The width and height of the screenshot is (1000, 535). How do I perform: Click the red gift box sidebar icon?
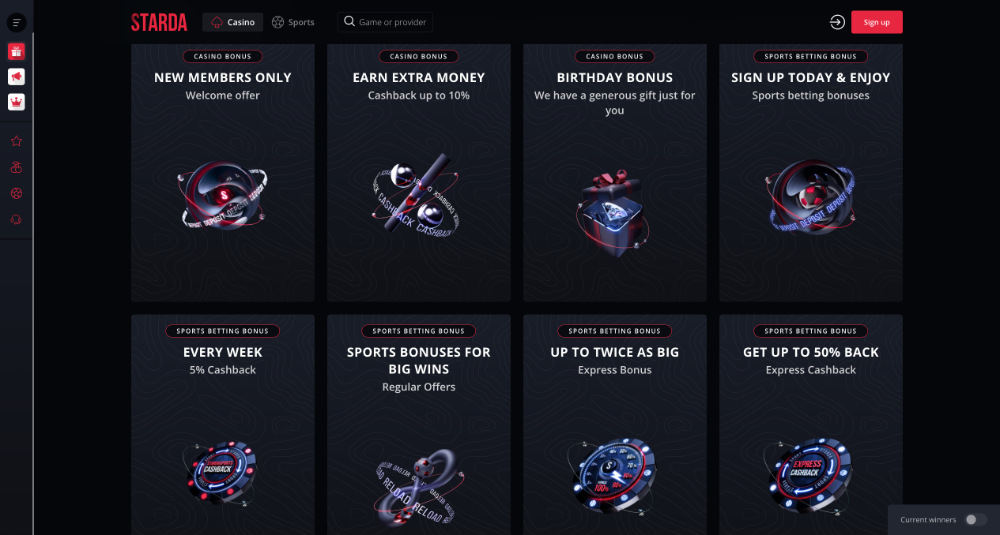point(16,52)
